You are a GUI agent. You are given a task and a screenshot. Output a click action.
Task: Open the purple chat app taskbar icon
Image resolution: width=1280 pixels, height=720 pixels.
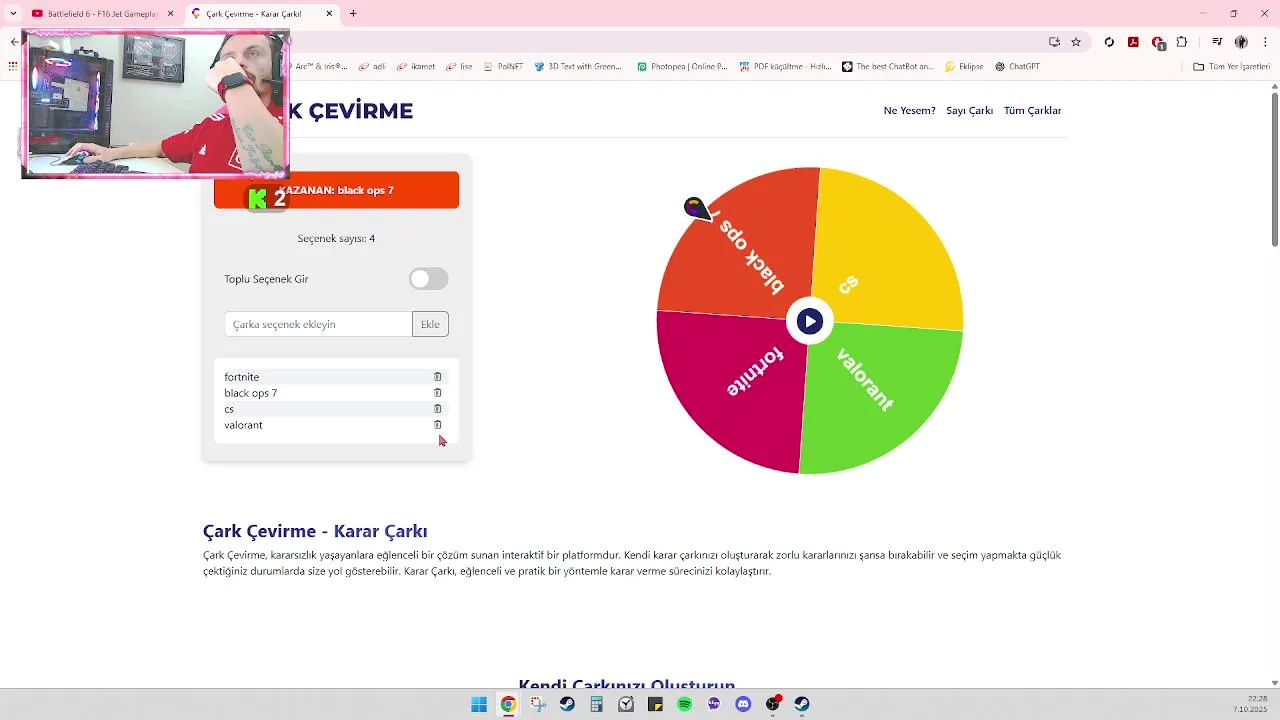[x=714, y=704]
